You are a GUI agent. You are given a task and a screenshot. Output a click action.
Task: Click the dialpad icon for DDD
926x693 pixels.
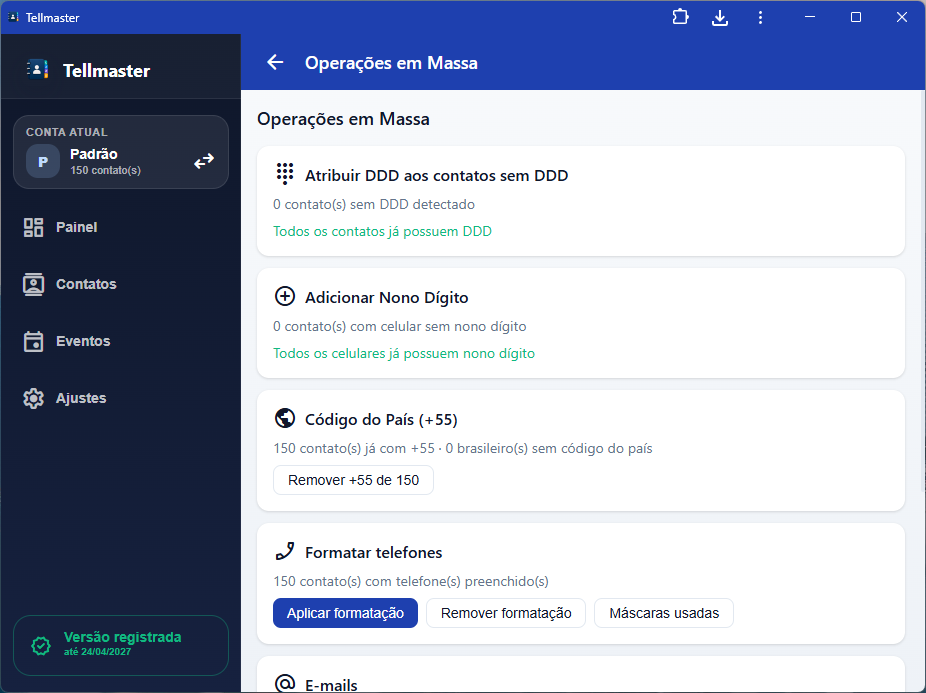click(x=285, y=174)
